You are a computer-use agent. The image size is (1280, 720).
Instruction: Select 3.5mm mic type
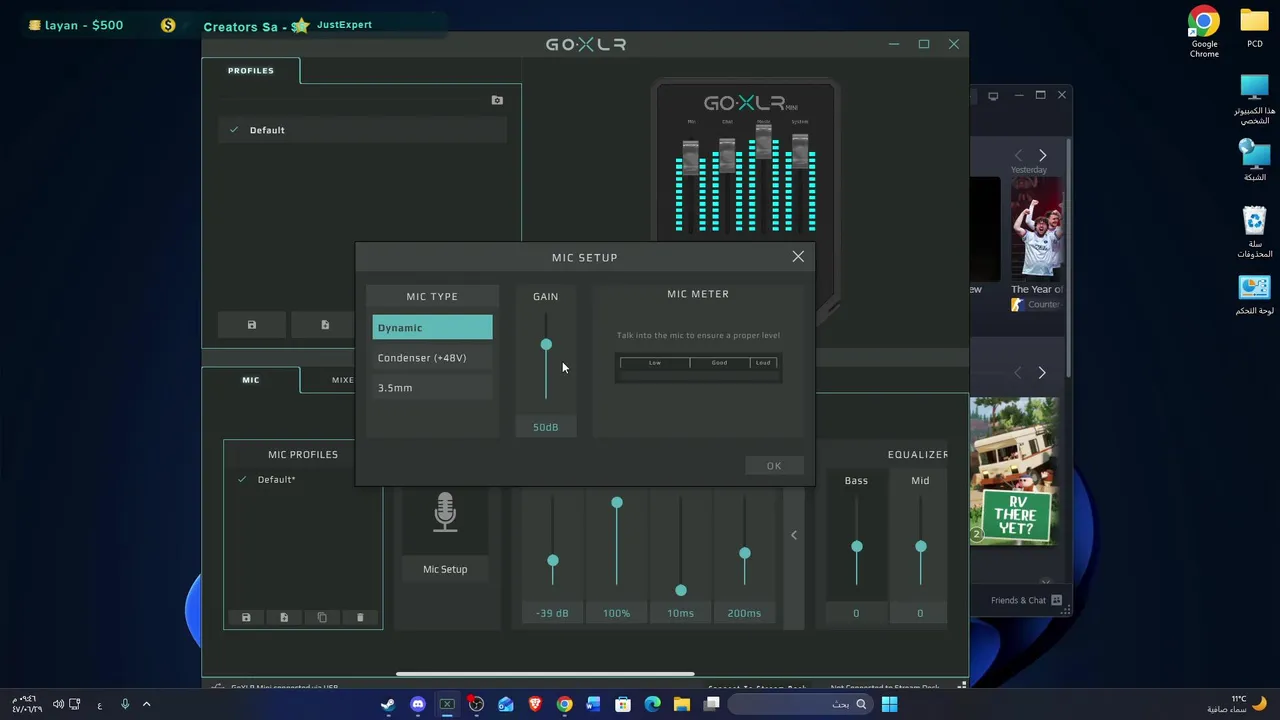[432, 387]
